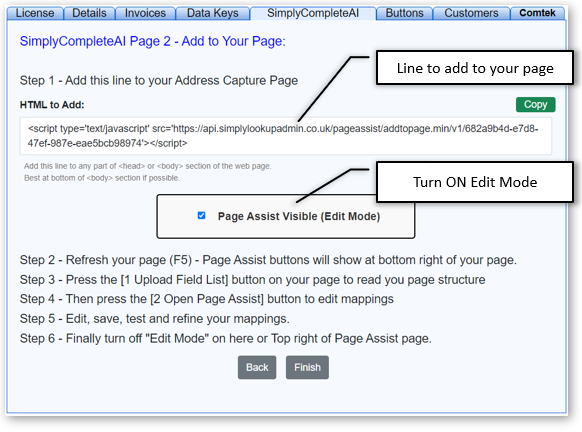Click the hint 'Best at bottom of <body> section'
Image resolution: width=582 pixels, height=432 pixels.
(x=102, y=178)
